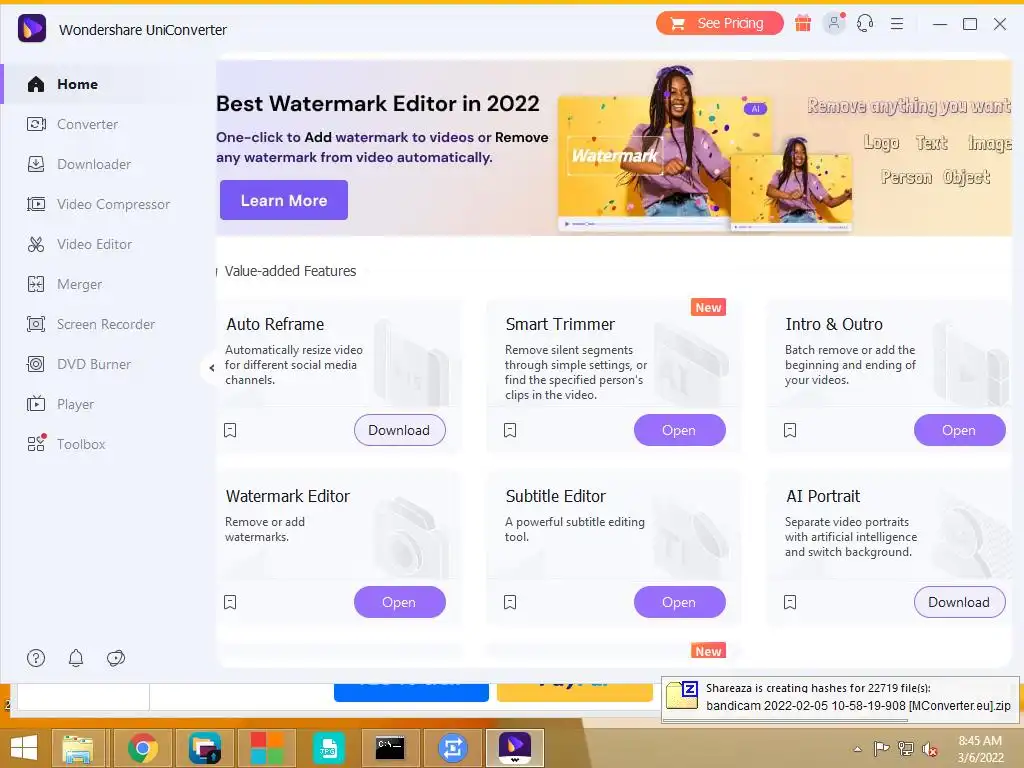Bookmark the Auto Reframe card
The height and width of the screenshot is (768, 1024).
[x=230, y=430]
